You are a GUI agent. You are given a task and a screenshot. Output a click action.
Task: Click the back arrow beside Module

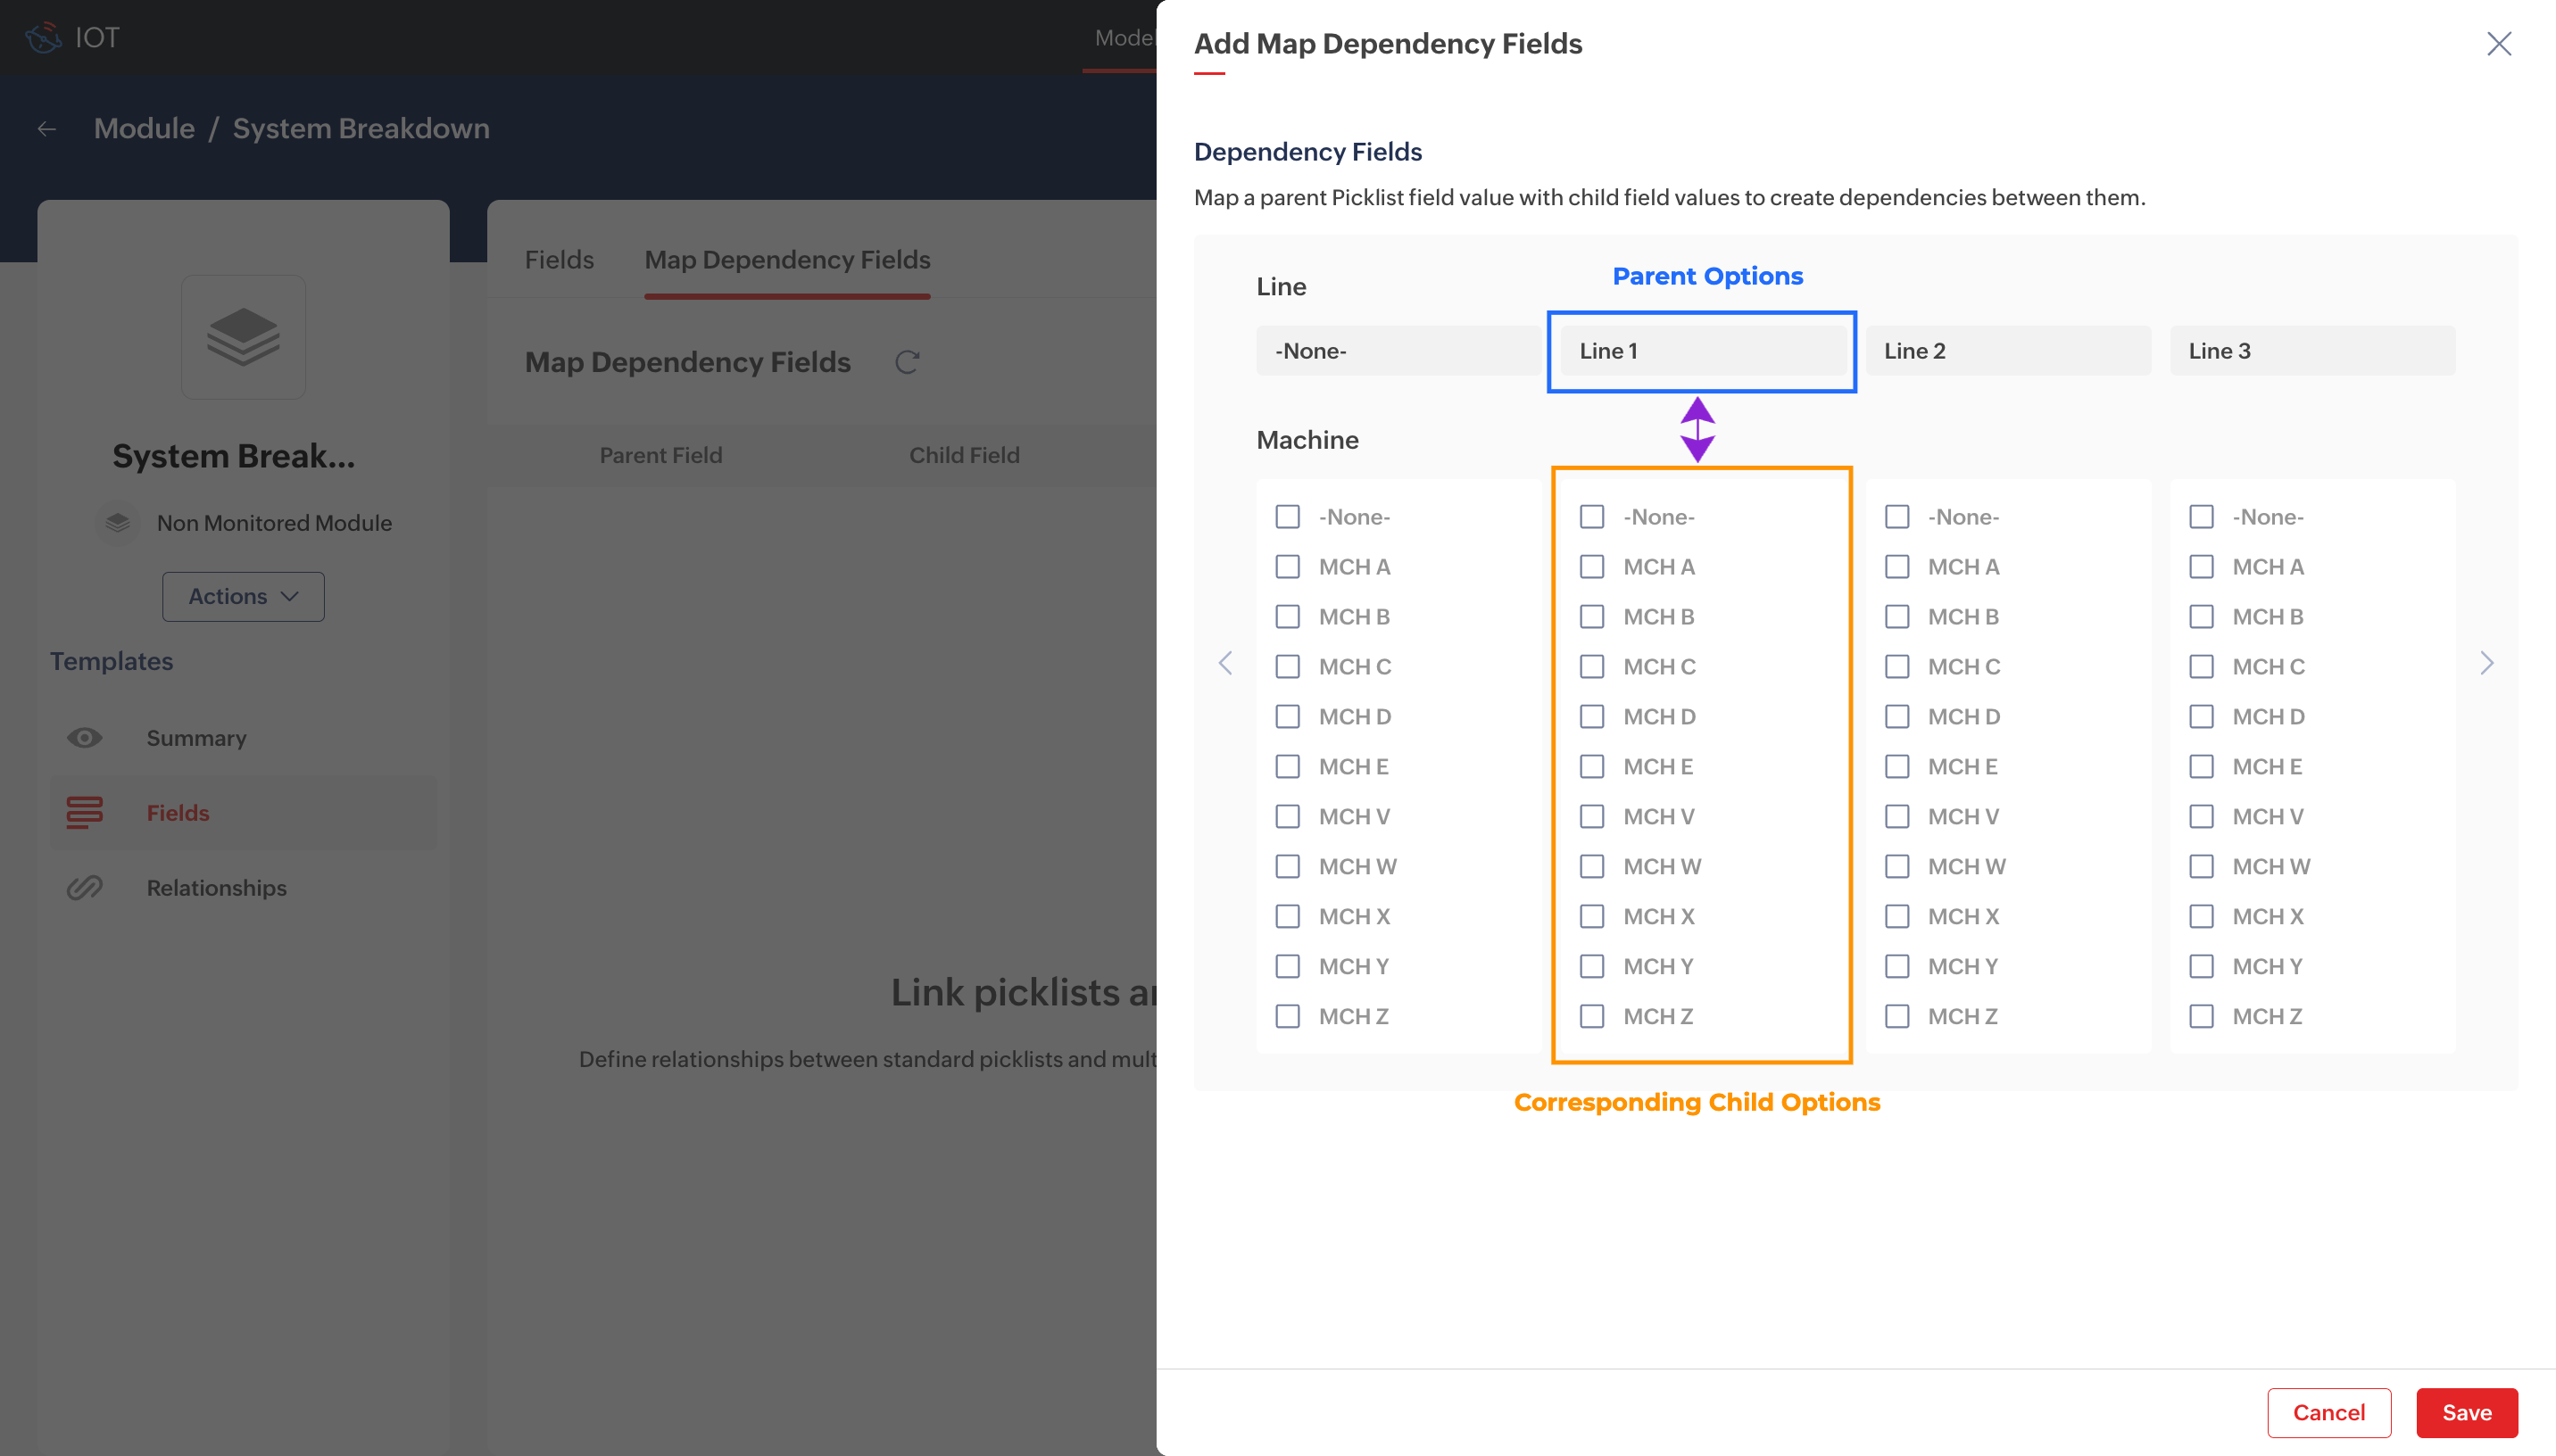click(47, 129)
